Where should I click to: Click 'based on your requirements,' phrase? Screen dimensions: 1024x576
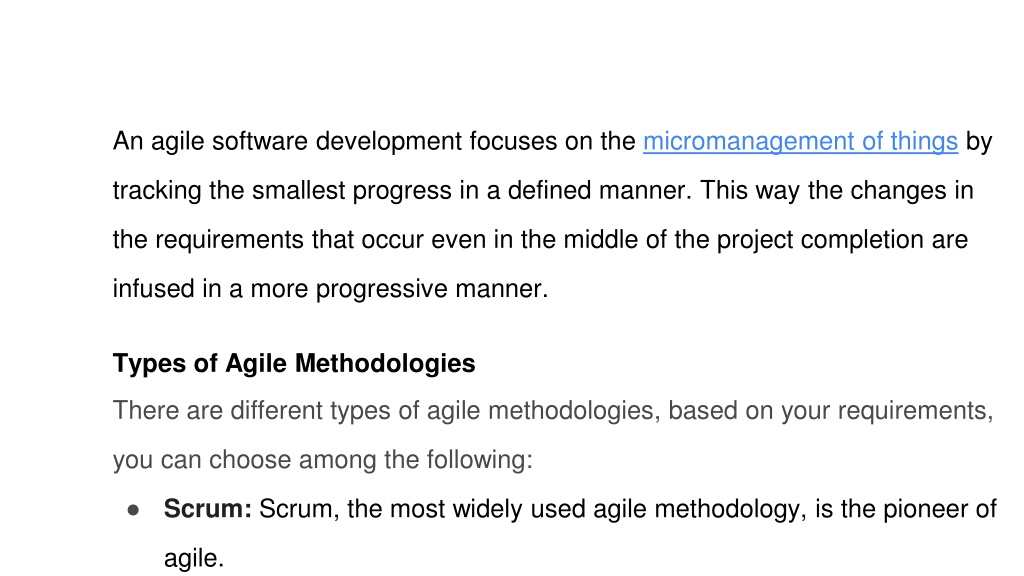point(831,411)
